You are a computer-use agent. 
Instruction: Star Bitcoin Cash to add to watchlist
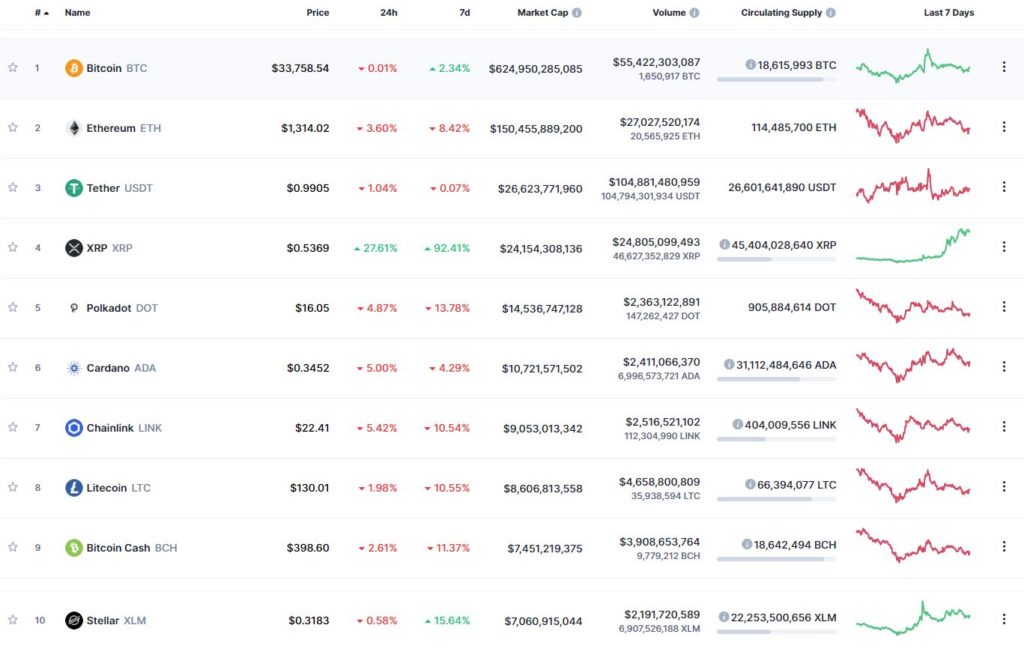(x=12, y=547)
